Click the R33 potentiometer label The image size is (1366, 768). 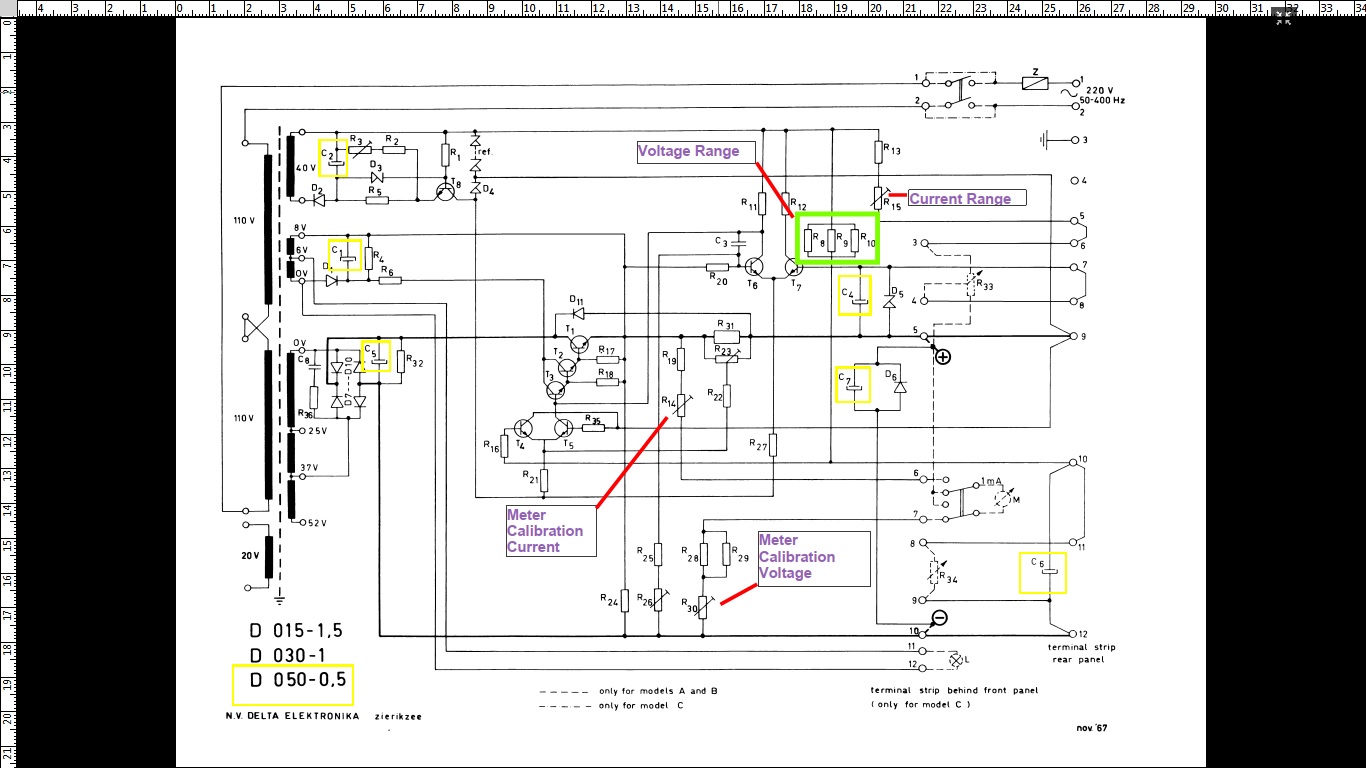point(986,286)
